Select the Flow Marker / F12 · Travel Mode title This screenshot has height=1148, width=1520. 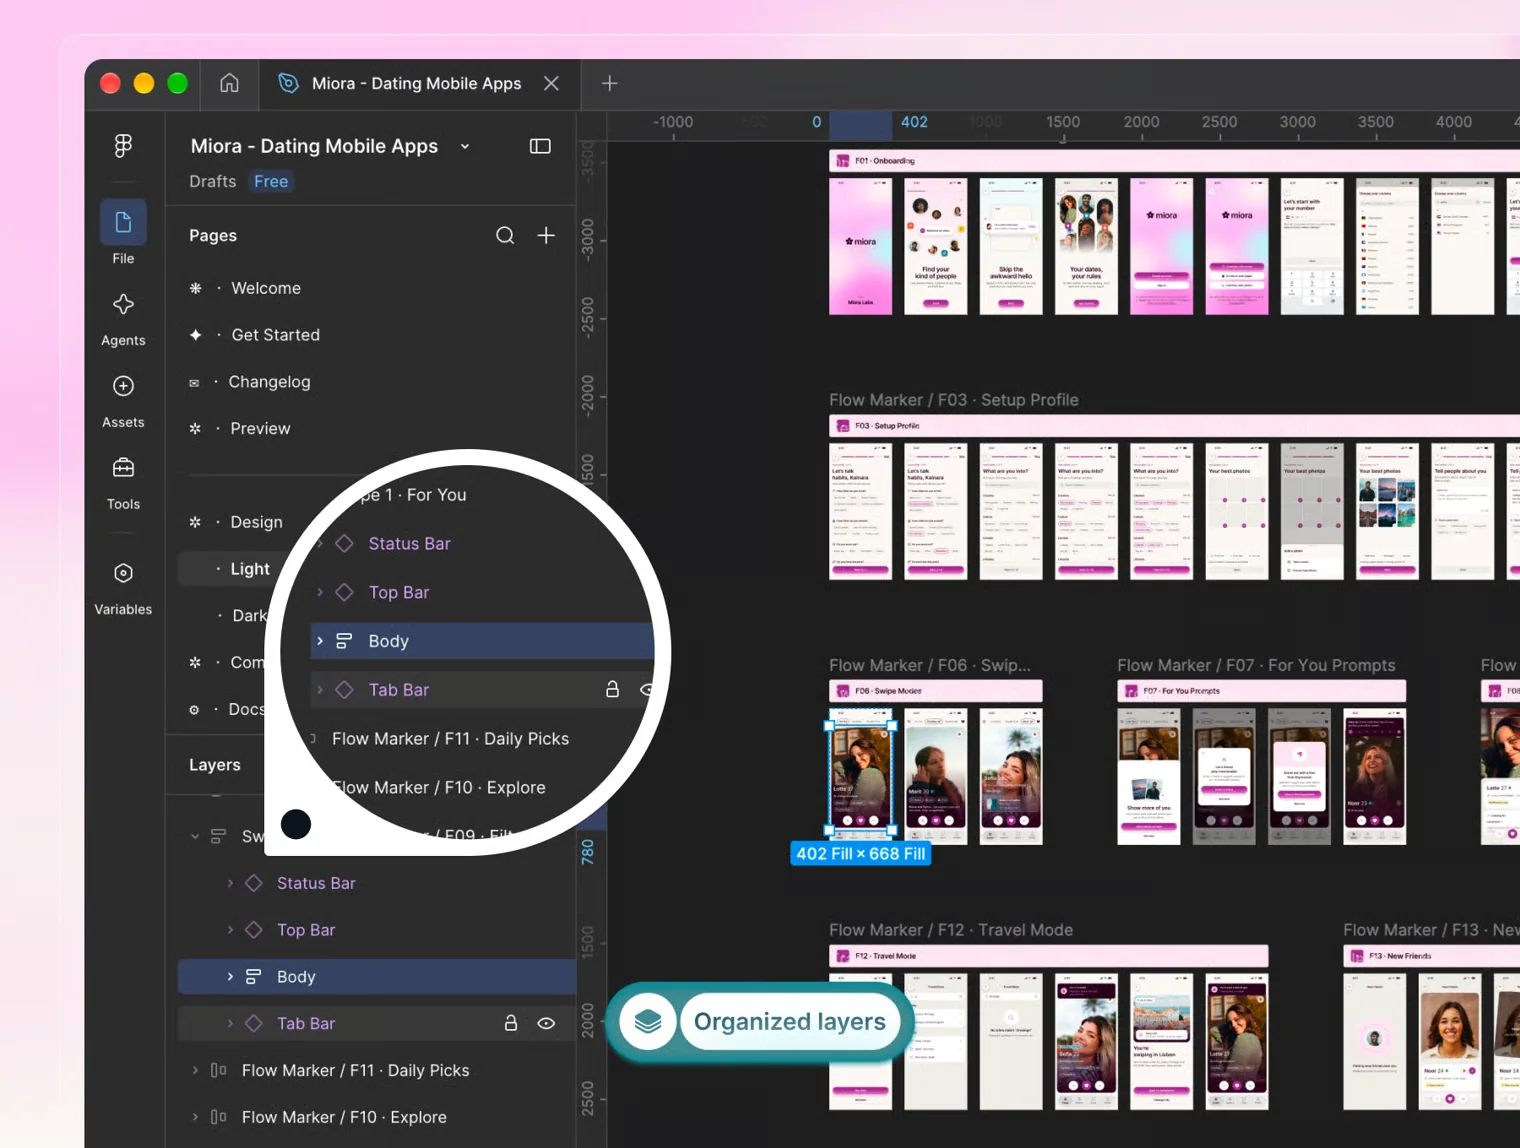click(x=951, y=930)
